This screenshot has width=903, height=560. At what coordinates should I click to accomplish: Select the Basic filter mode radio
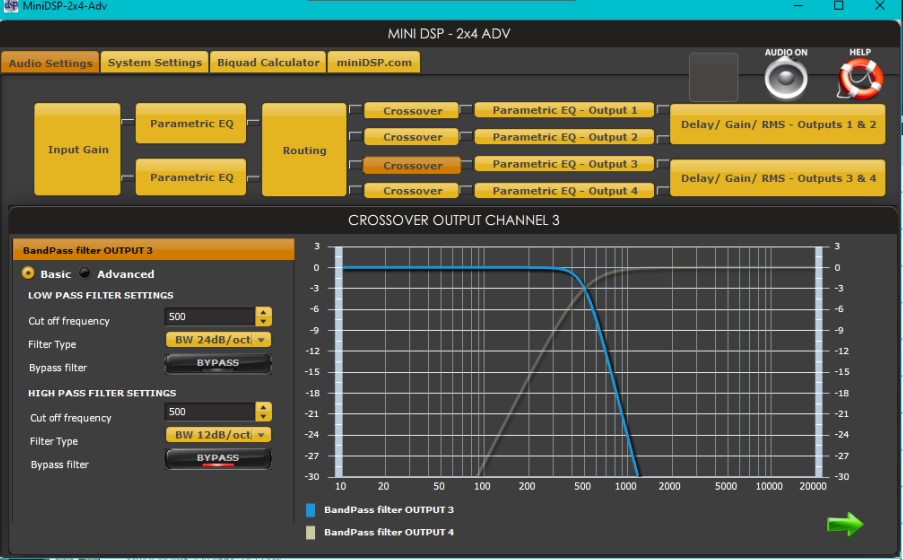28,273
